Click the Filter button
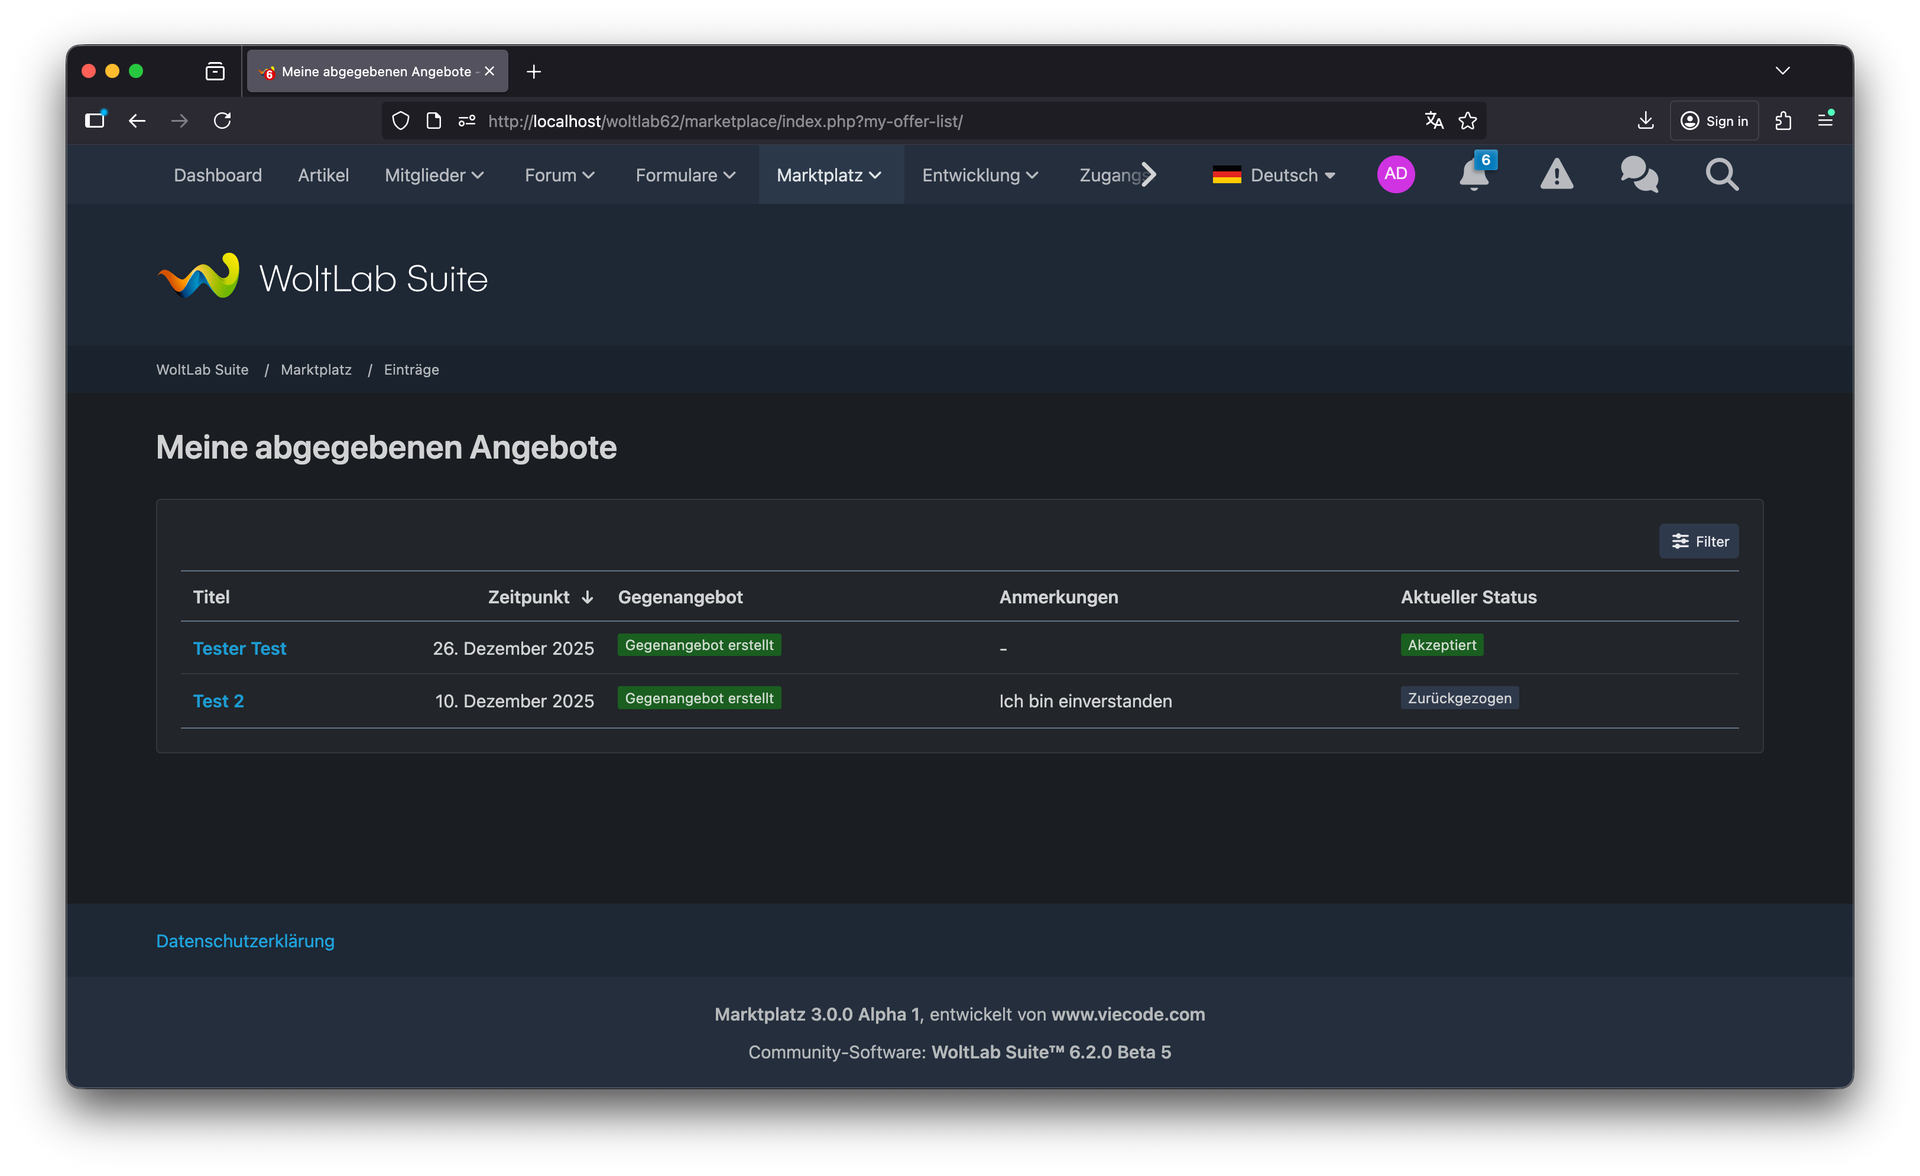 coord(1698,541)
